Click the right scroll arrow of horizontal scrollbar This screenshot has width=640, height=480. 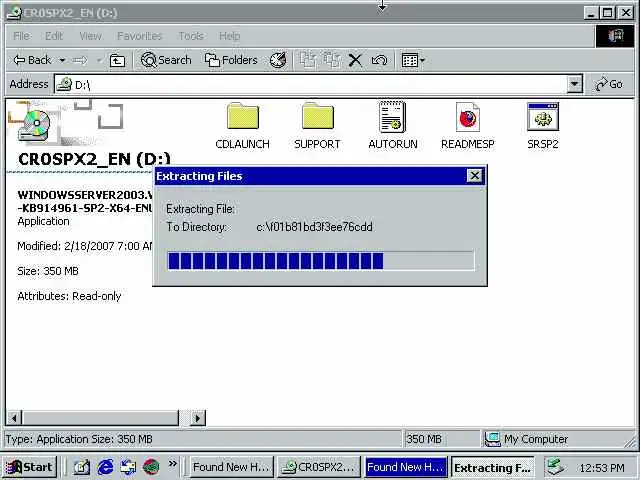[198, 418]
